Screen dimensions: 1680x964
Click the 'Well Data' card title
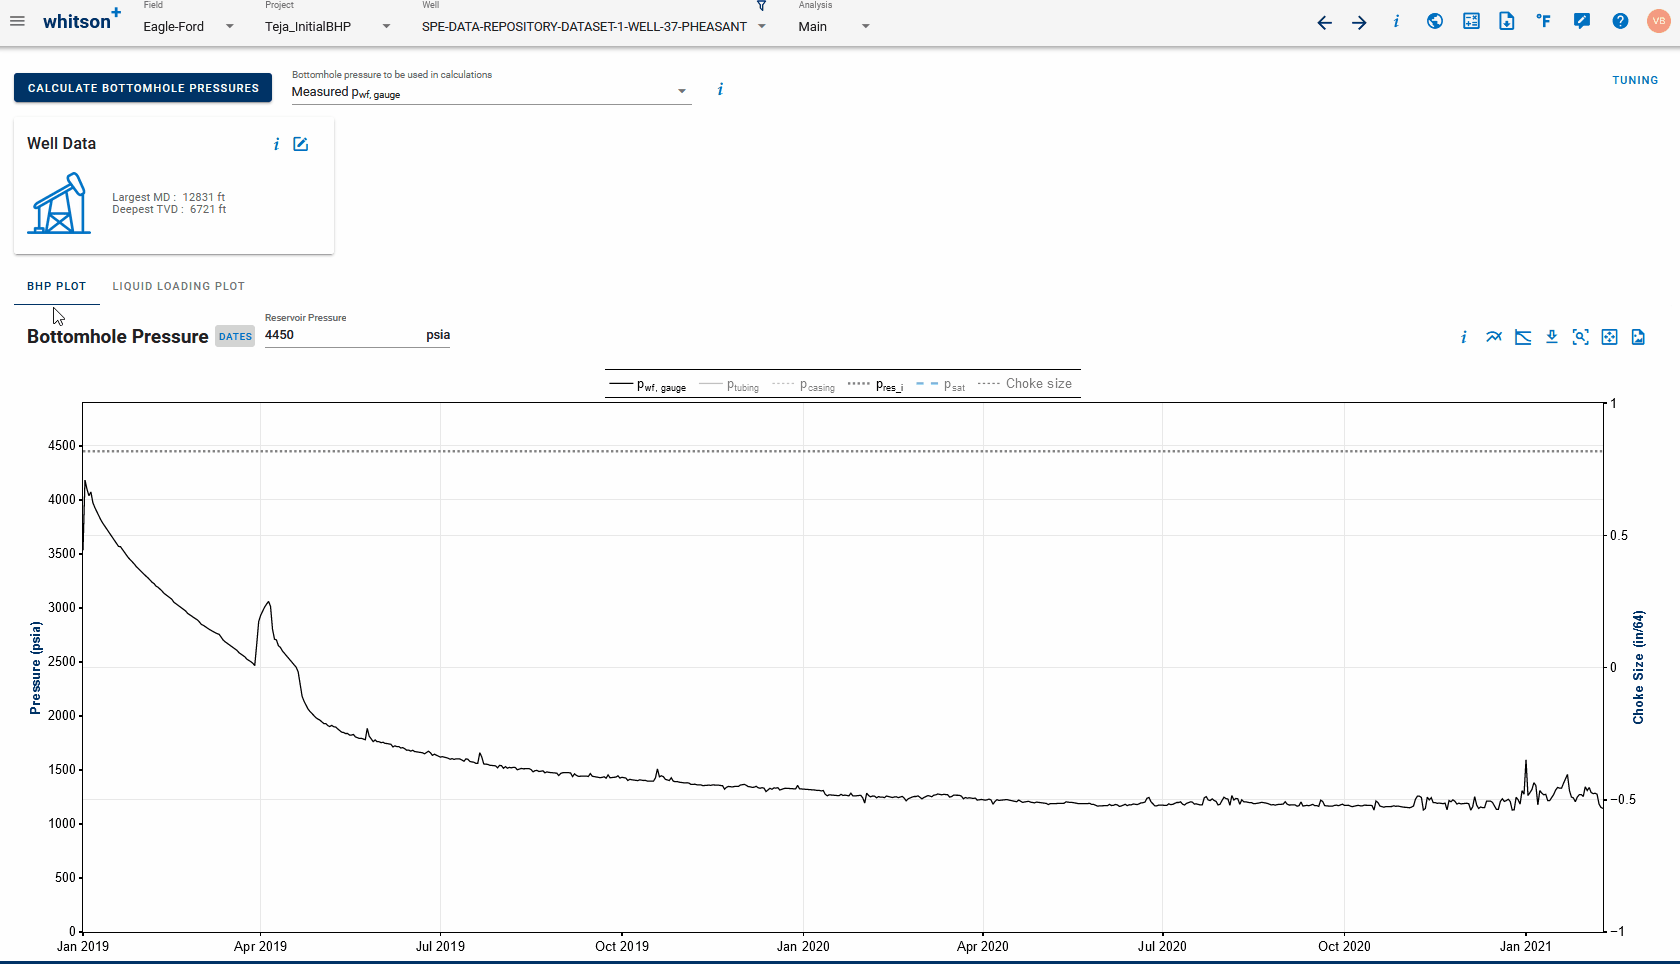(61, 143)
